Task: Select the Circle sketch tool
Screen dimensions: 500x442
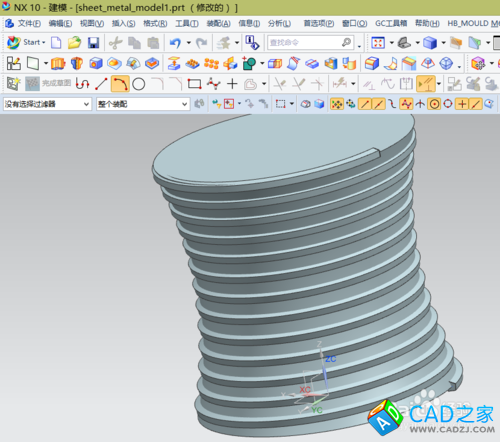Action: click(138, 84)
